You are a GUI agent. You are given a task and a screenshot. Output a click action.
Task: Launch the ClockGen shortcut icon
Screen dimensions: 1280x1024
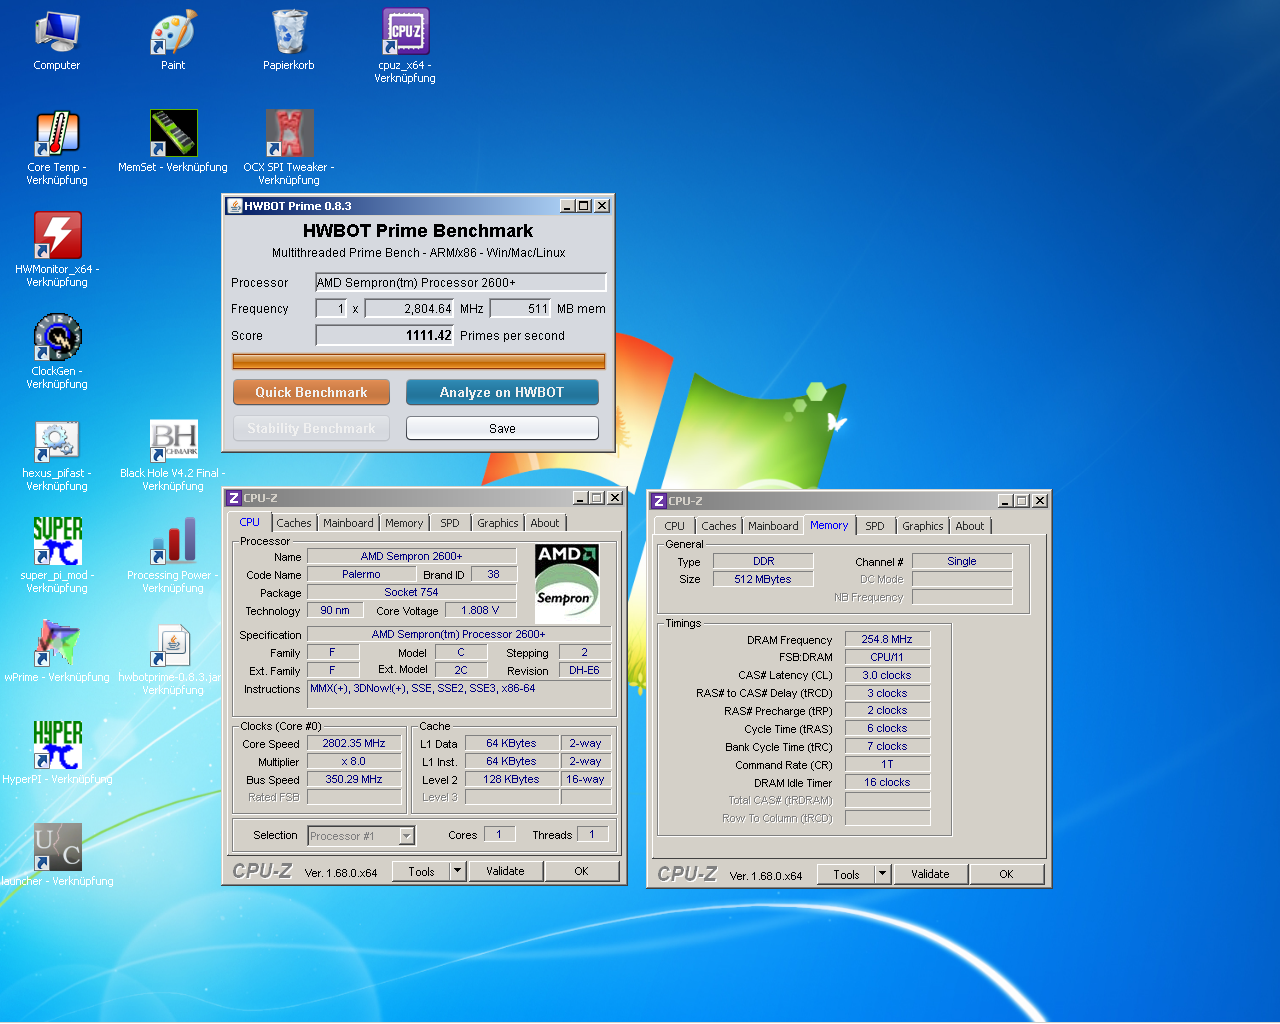57,352
